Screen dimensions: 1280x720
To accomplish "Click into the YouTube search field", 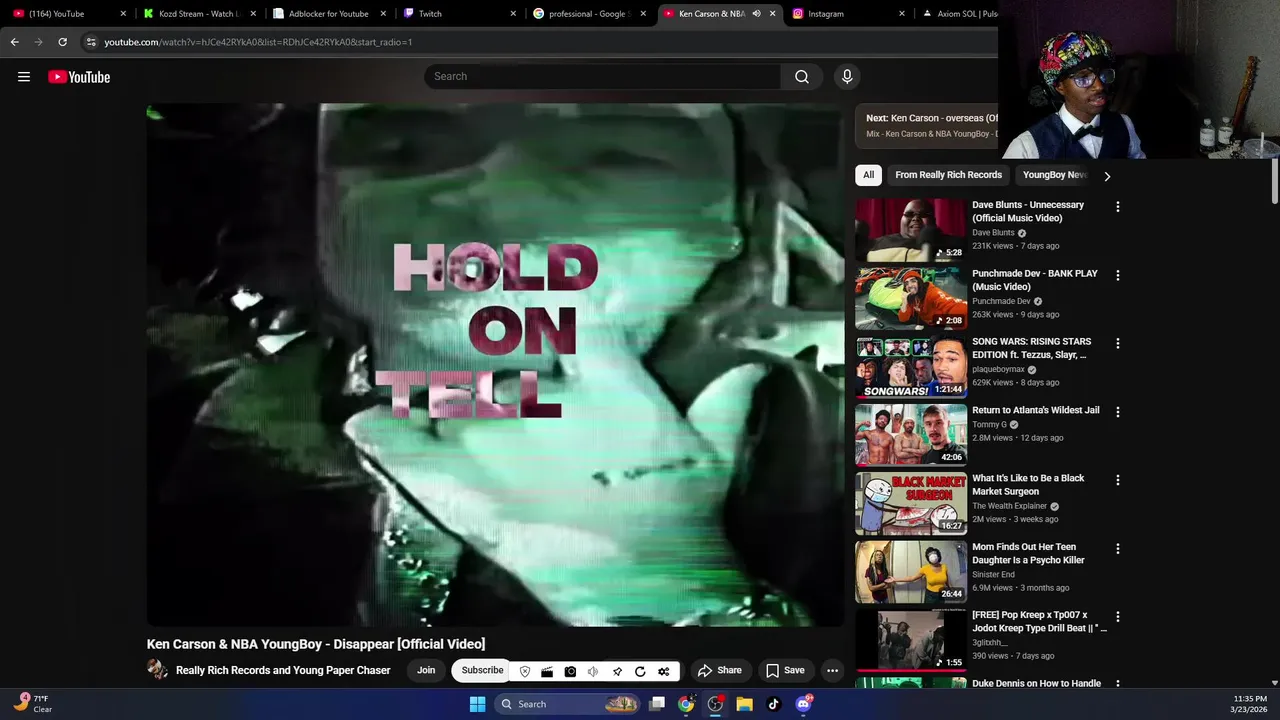I will (603, 77).
